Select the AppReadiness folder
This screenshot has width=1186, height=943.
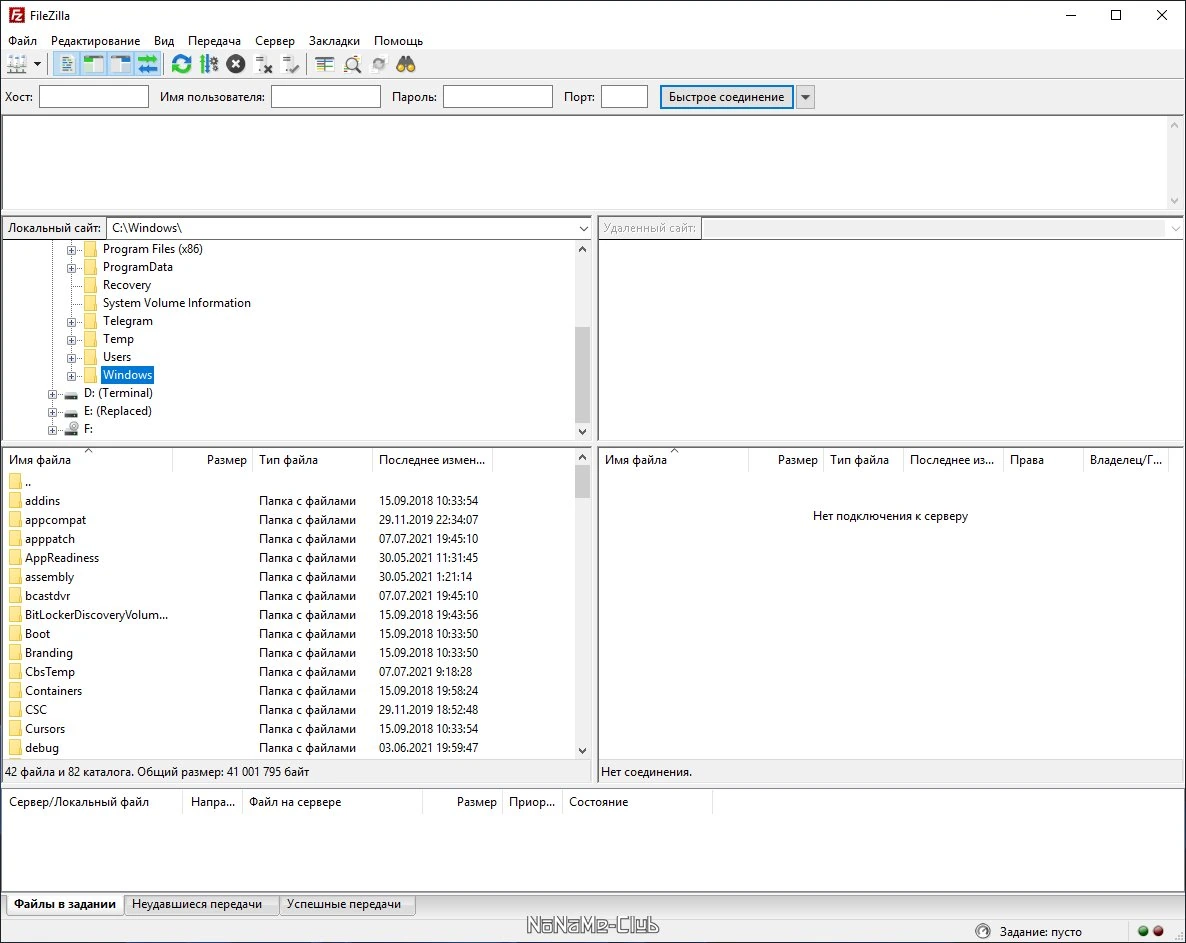pyautogui.click(x=62, y=558)
